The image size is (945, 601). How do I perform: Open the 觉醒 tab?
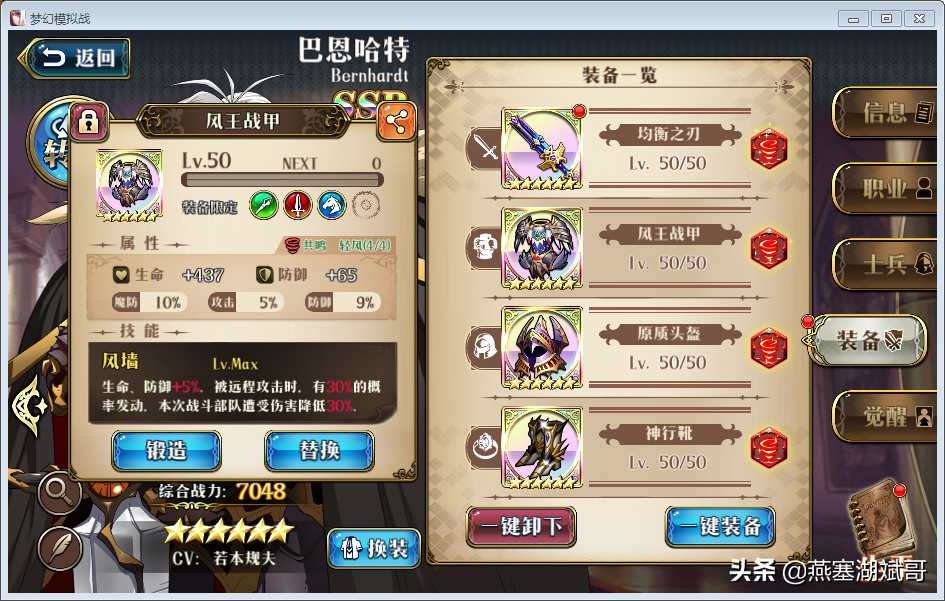(x=886, y=416)
